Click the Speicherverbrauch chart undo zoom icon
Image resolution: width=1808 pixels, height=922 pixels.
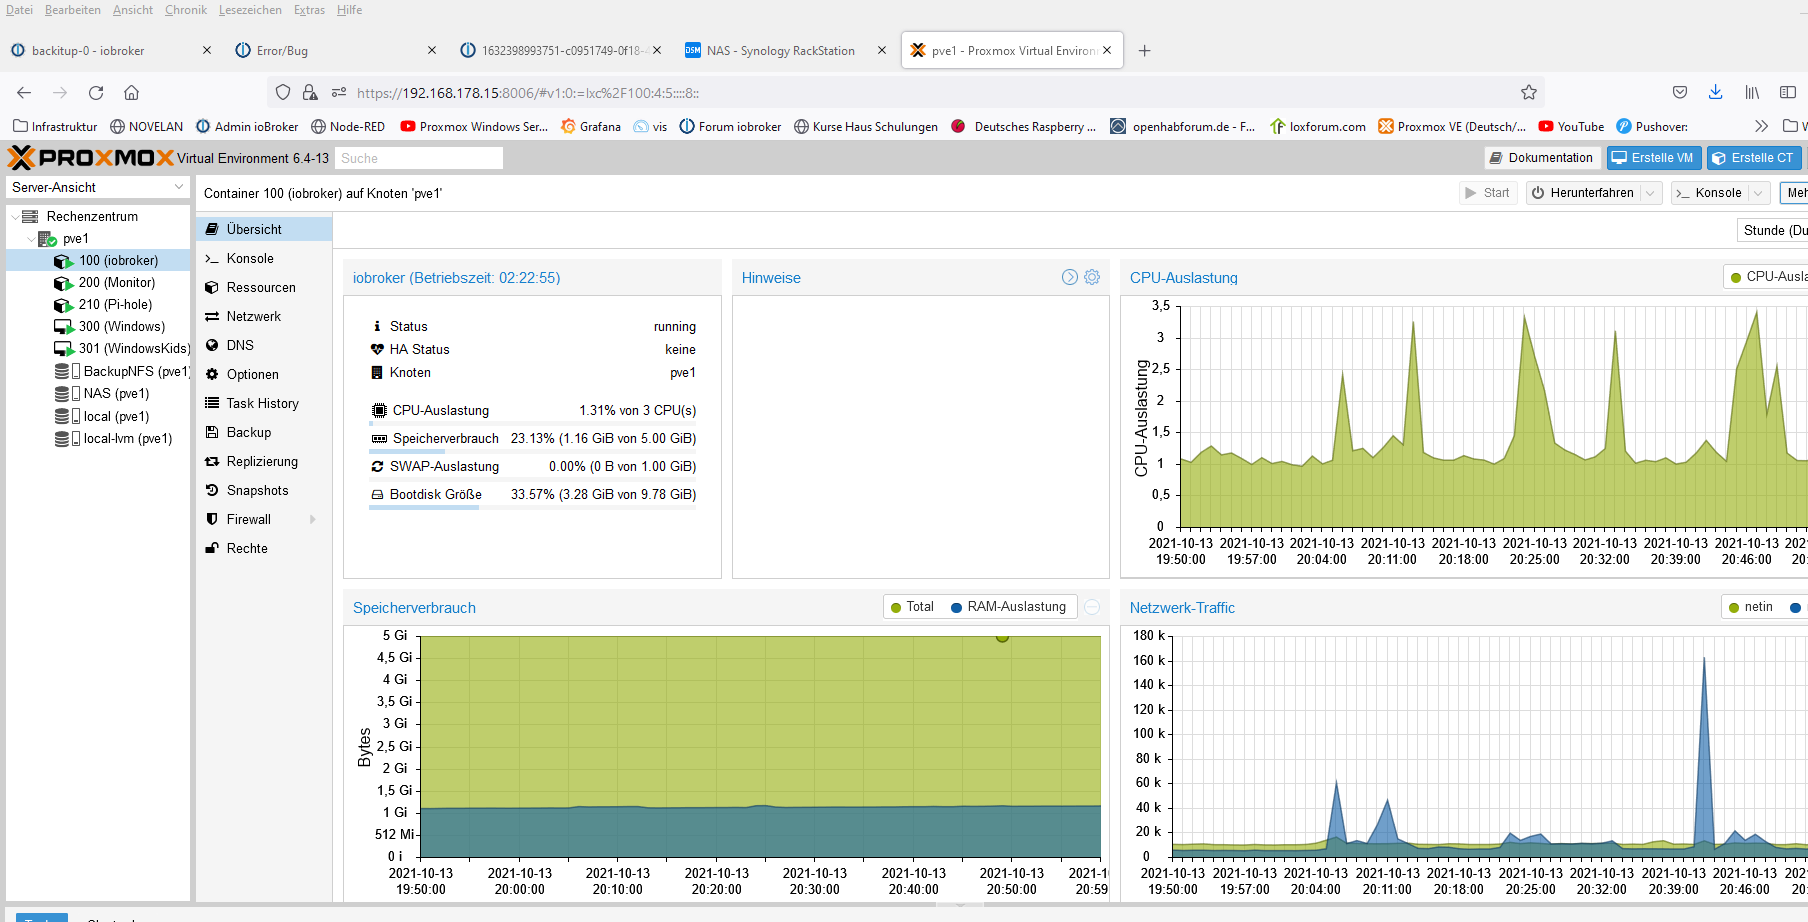tap(1092, 607)
